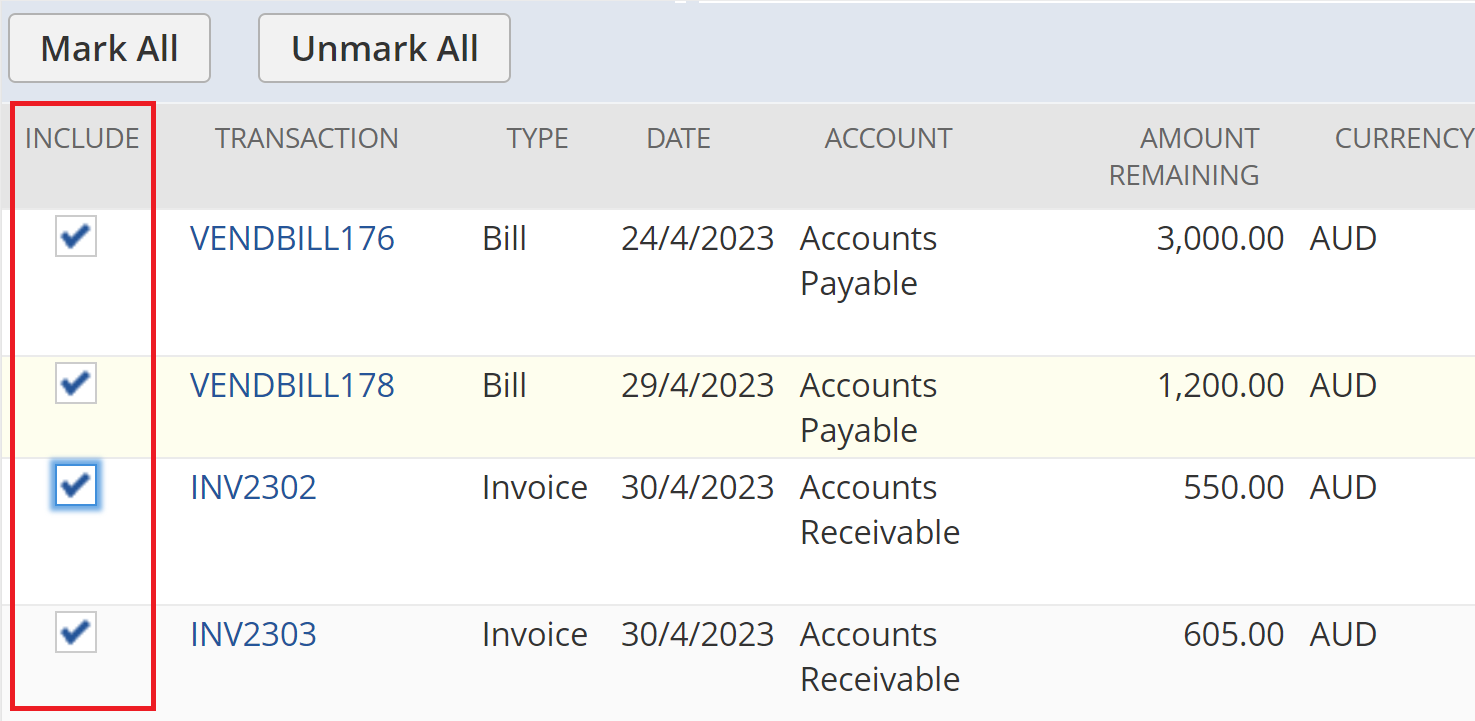This screenshot has width=1475, height=721.
Task: Open the VENDBILL176 transaction link
Action: (x=292, y=239)
